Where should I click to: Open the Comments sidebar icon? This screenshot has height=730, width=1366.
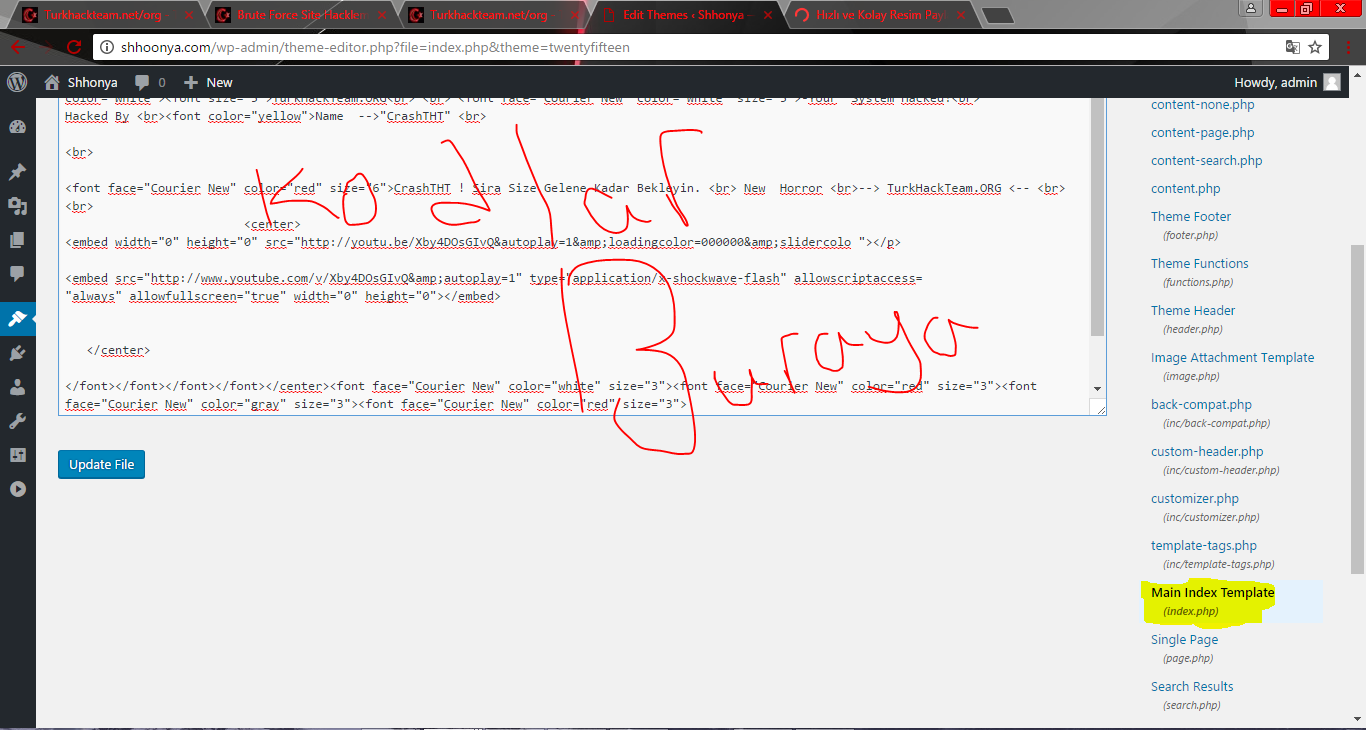(17, 274)
